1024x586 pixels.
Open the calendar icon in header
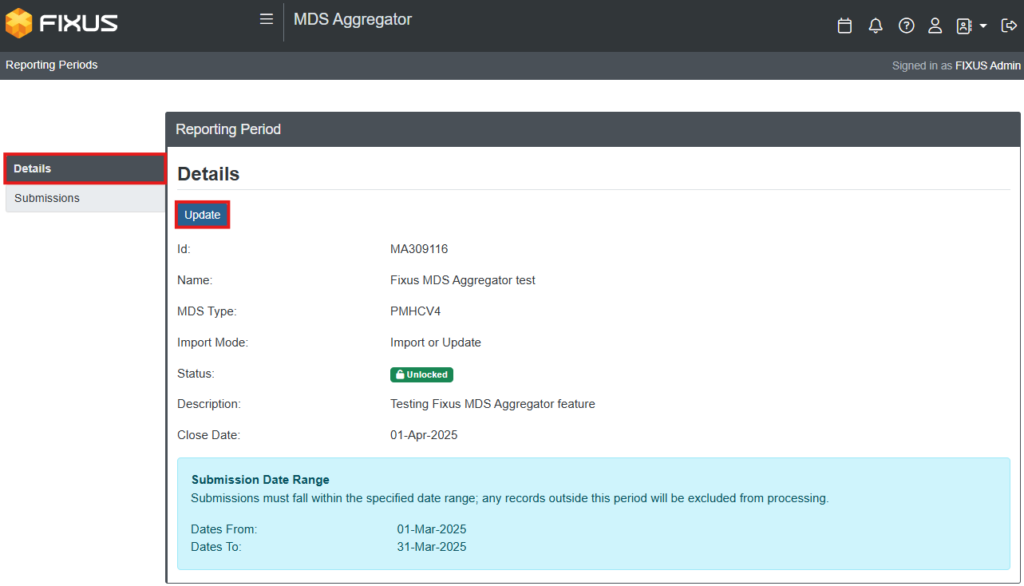(x=844, y=25)
